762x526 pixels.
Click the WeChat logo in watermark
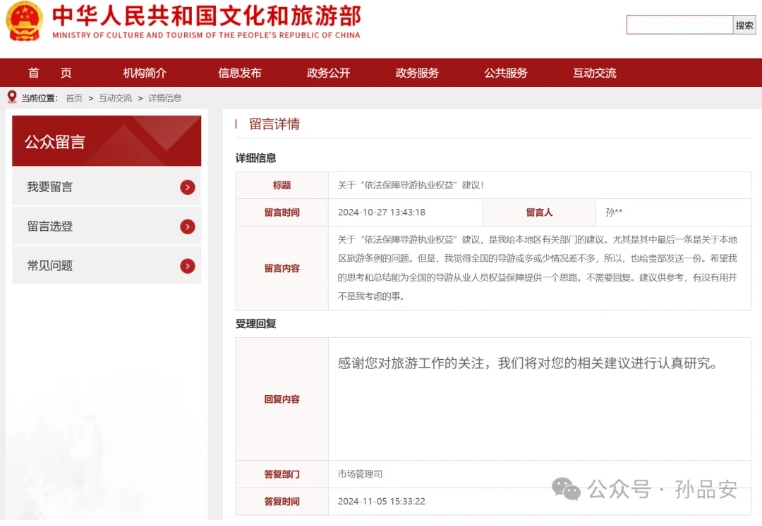pos(567,489)
